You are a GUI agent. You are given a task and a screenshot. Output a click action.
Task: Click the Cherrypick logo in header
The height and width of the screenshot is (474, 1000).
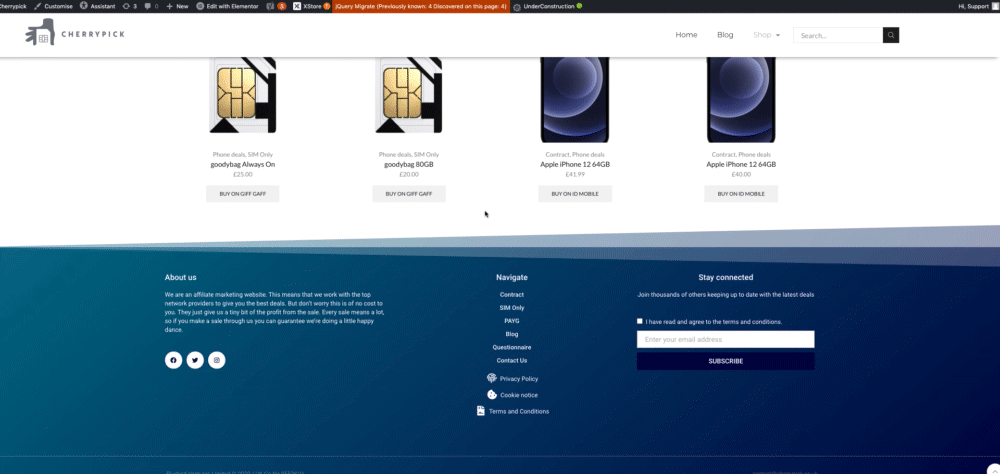point(75,33)
